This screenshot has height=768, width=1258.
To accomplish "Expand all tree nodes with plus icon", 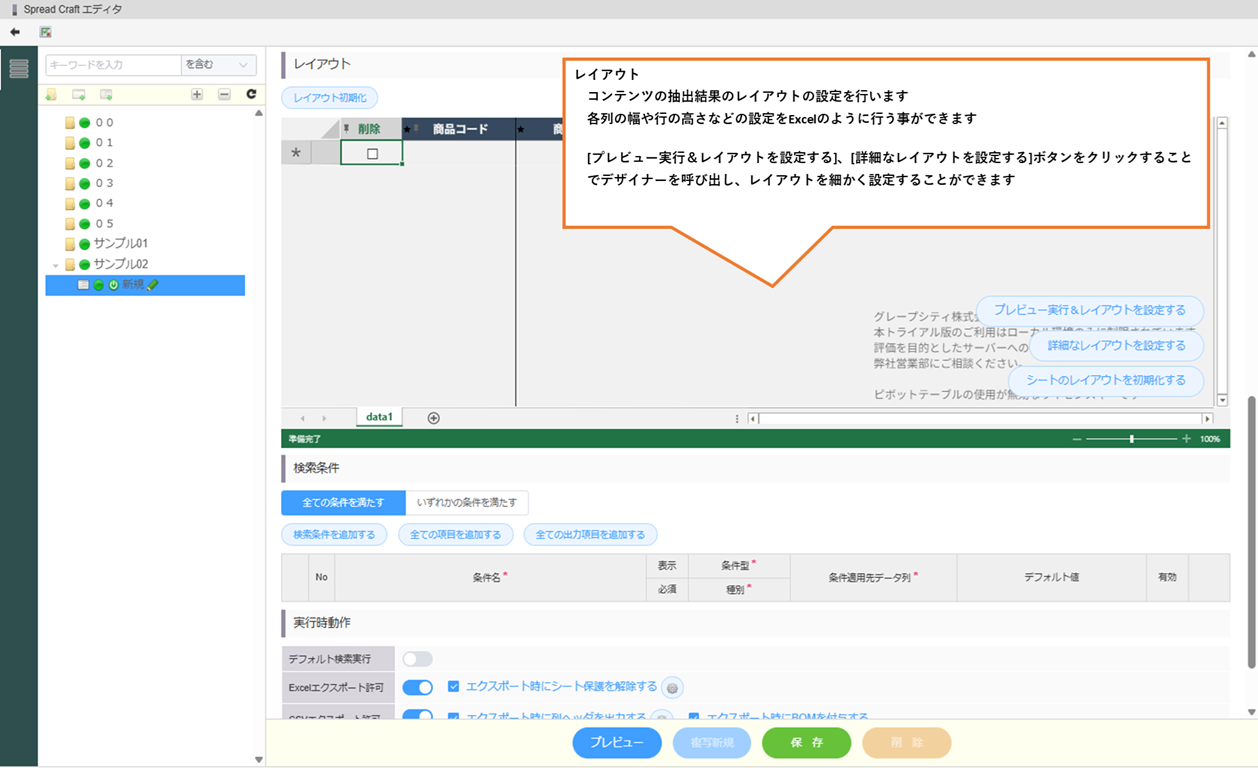I will 197,94.
